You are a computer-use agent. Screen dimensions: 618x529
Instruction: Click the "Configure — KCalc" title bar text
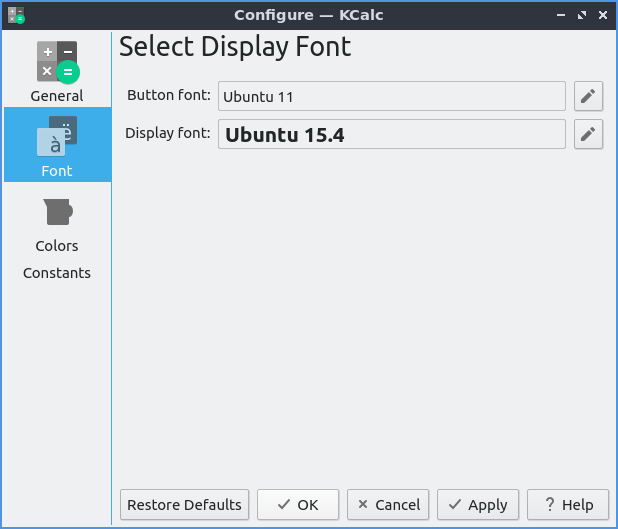(x=308, y=15)
